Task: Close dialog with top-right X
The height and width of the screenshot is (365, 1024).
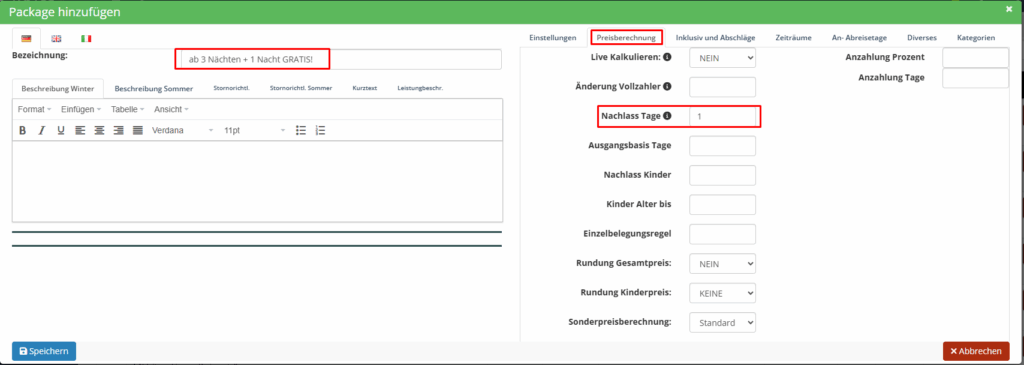Action: (1009, 10)
